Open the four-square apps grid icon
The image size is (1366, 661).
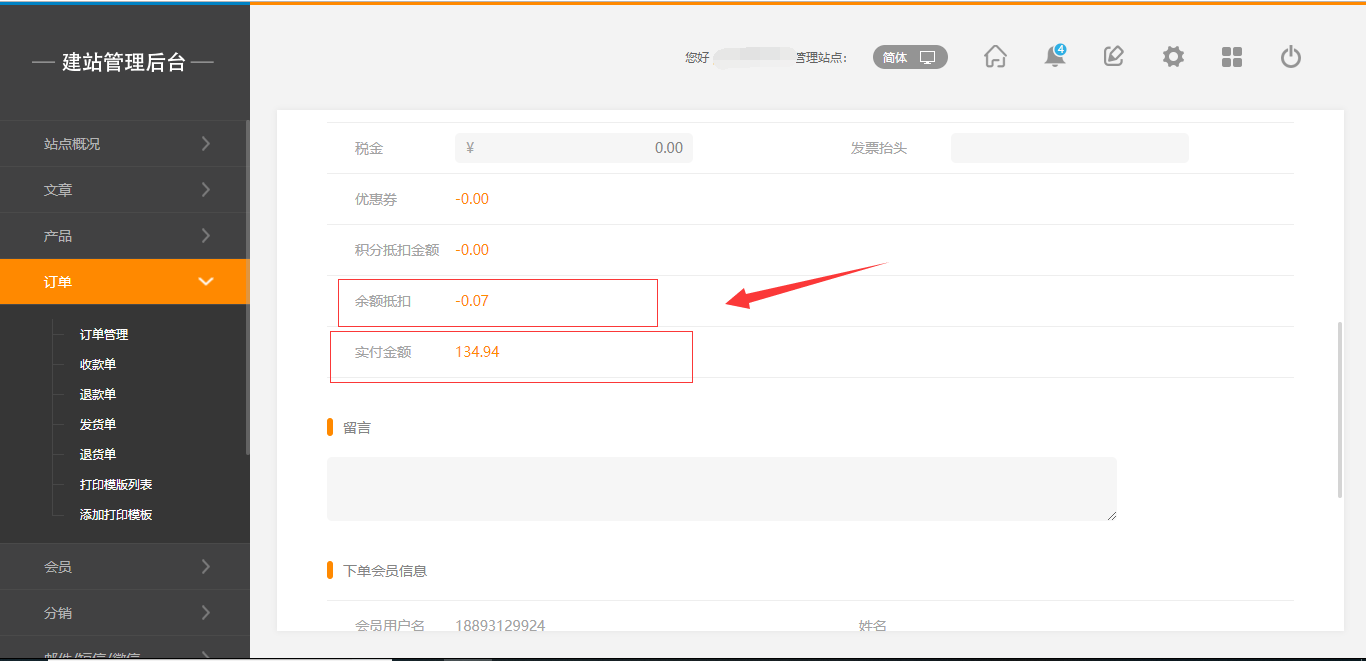click(1232, 57)
